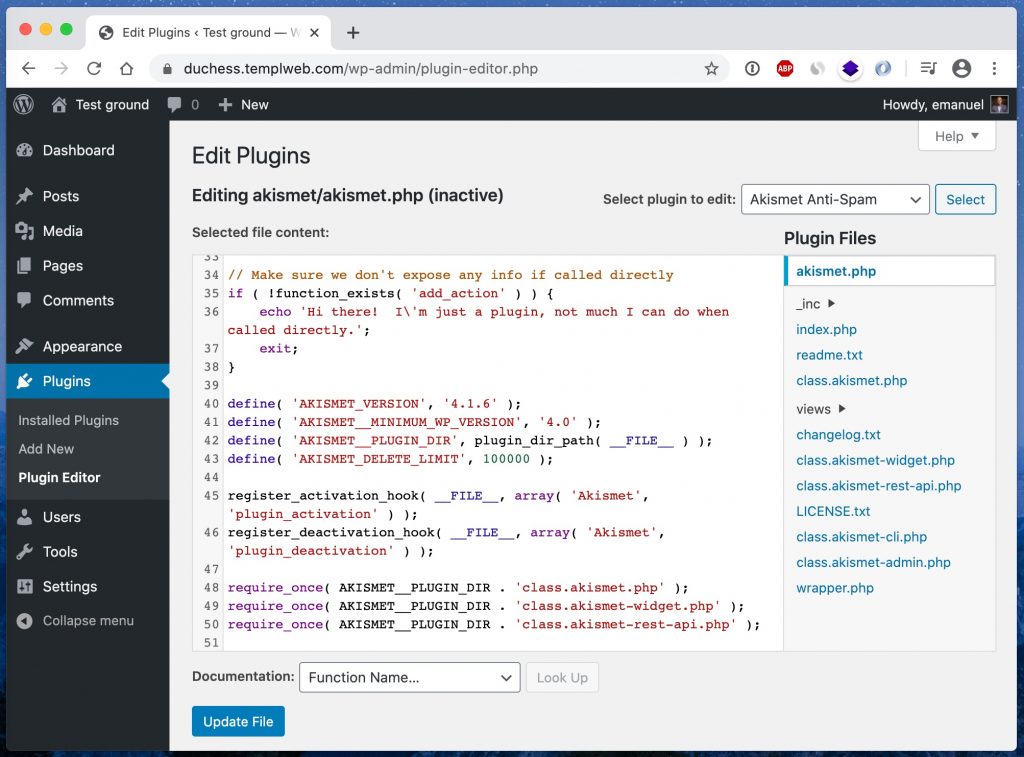
Task: Click the WordPress logo icon
Action: tap(24, 105)
